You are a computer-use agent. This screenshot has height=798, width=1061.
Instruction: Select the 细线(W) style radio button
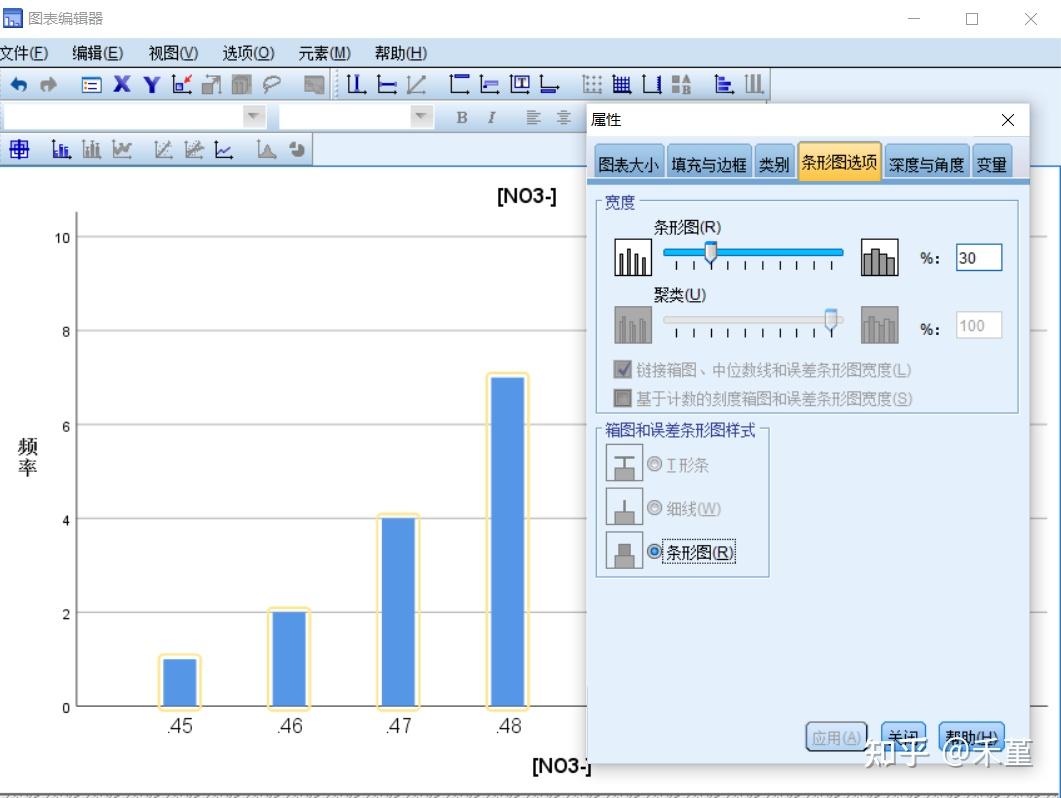(x=657, y=508)
